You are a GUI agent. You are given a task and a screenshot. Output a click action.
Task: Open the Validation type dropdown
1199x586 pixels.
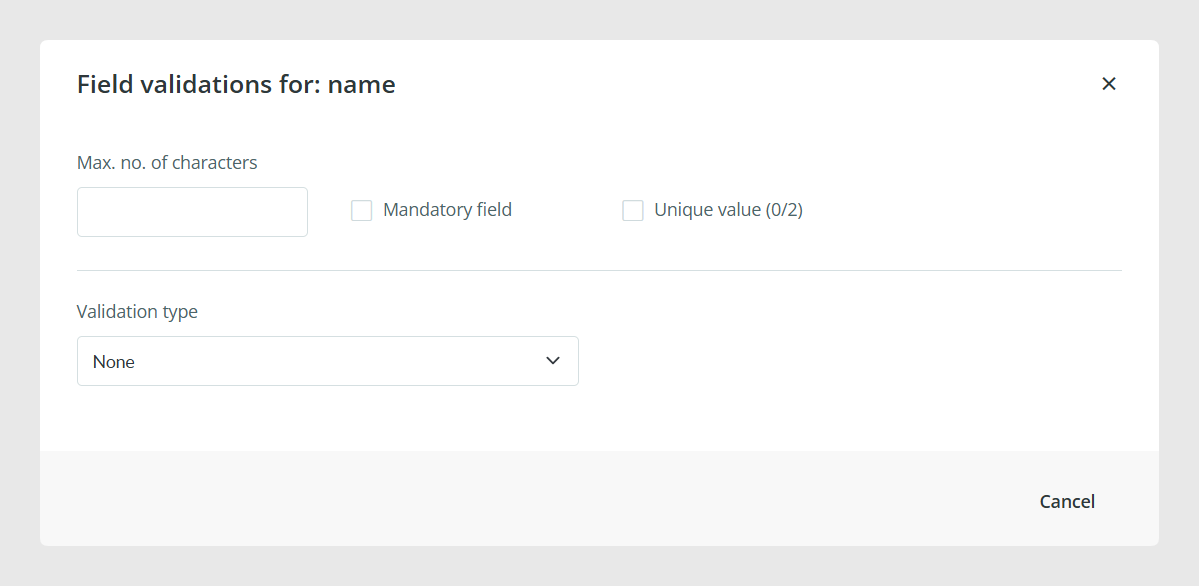click(327, 361)
